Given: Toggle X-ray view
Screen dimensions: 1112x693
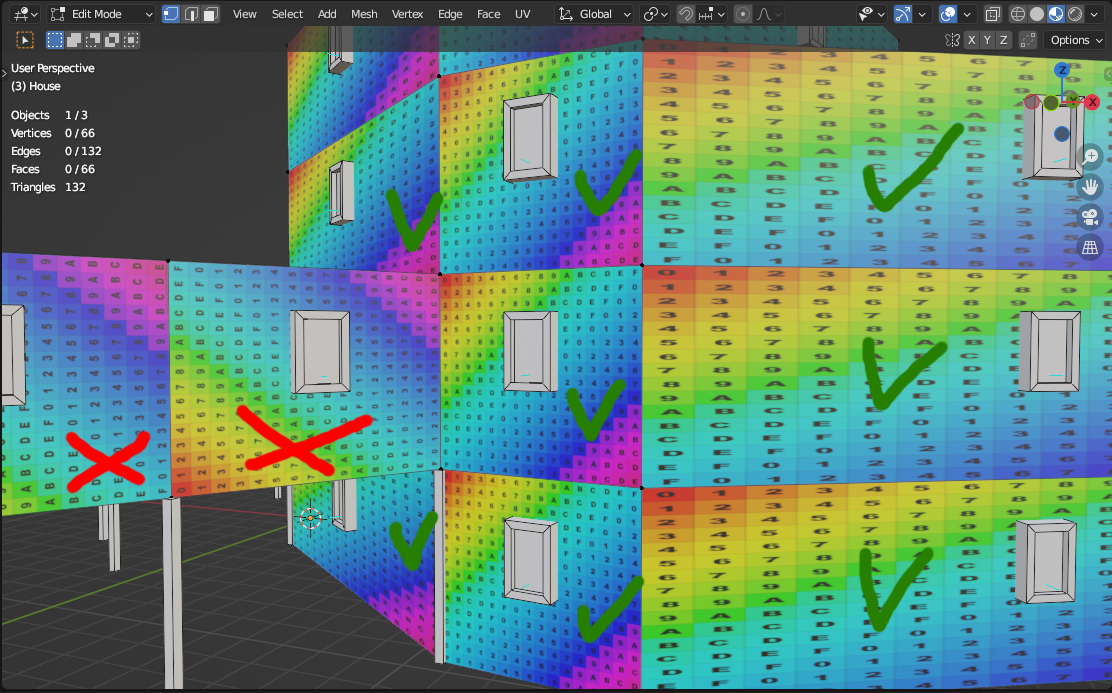Looking at the screenshot, I should (992, 14).
